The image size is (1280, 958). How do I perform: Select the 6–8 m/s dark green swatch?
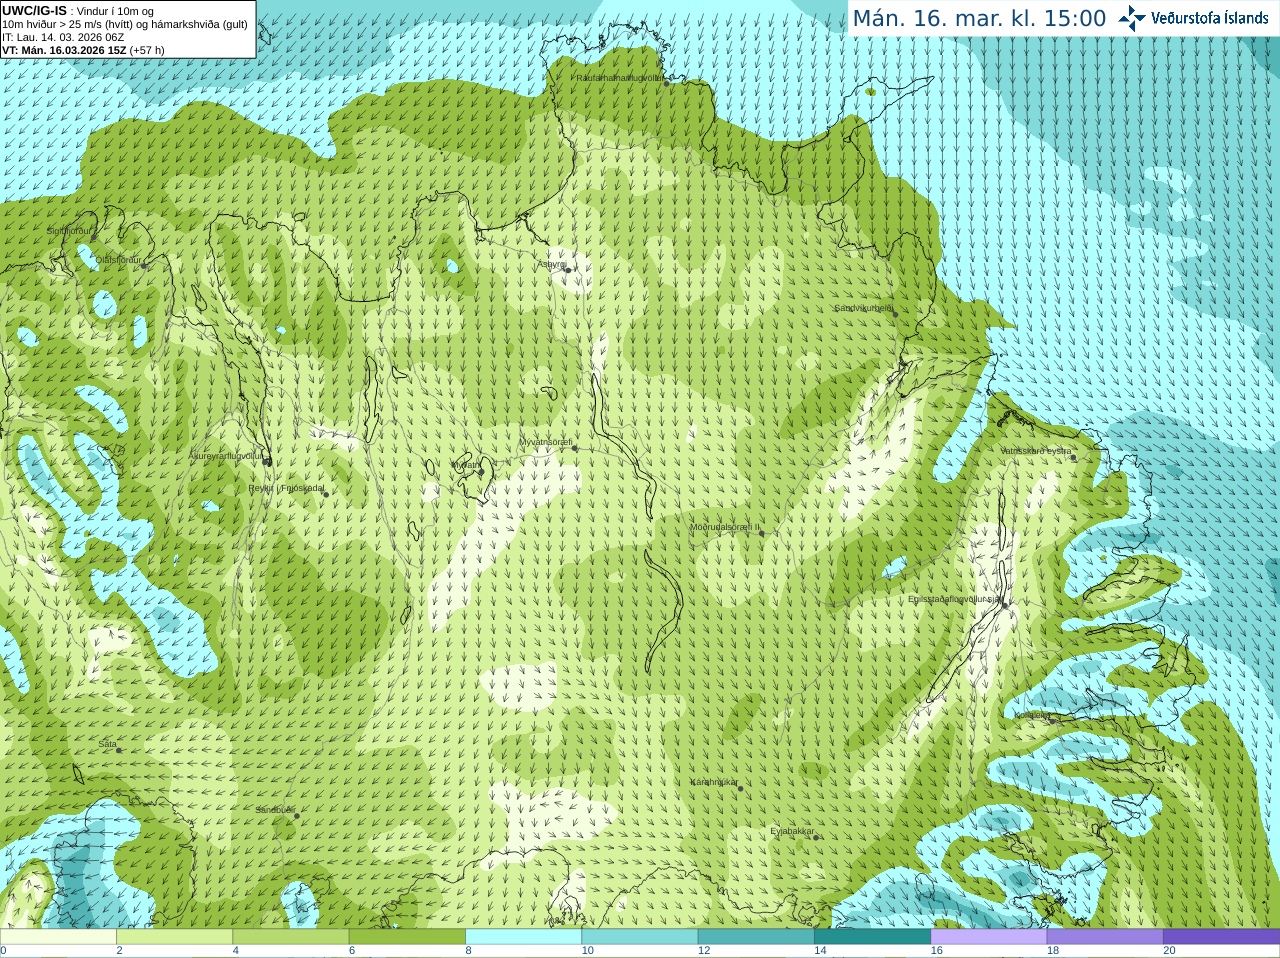(x=407, y=937)
